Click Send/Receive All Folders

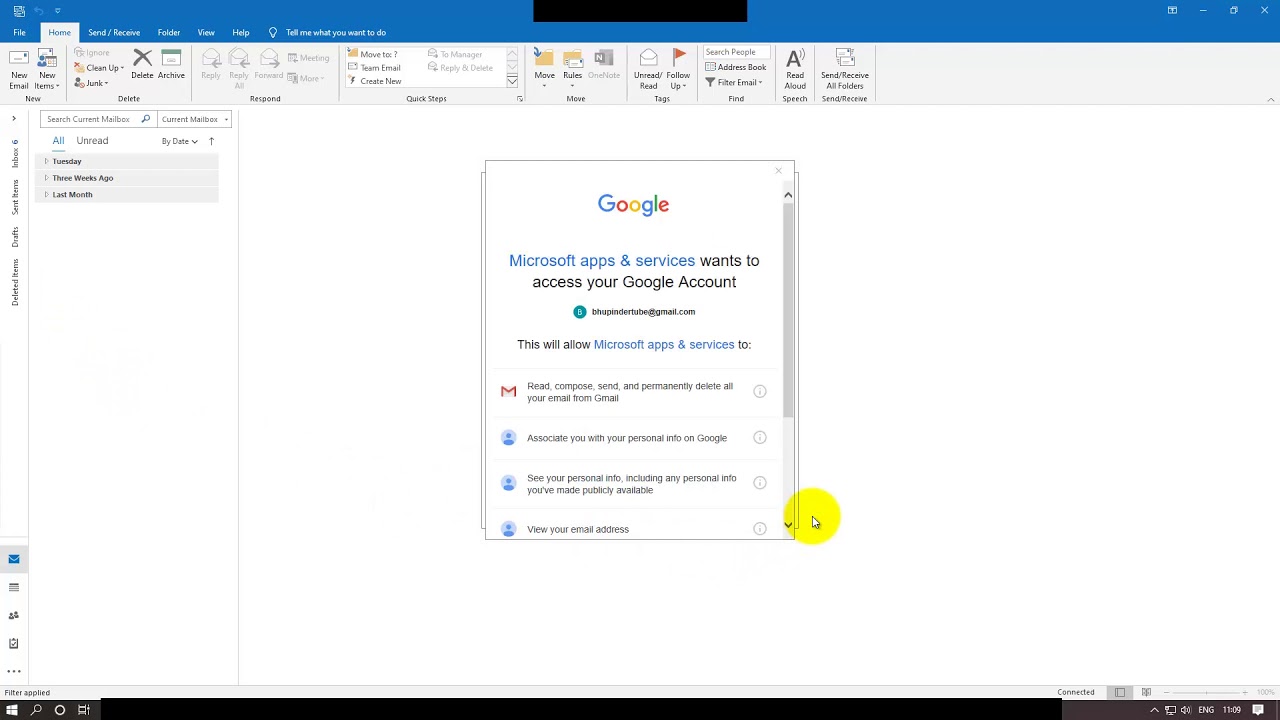pos(845,69)
